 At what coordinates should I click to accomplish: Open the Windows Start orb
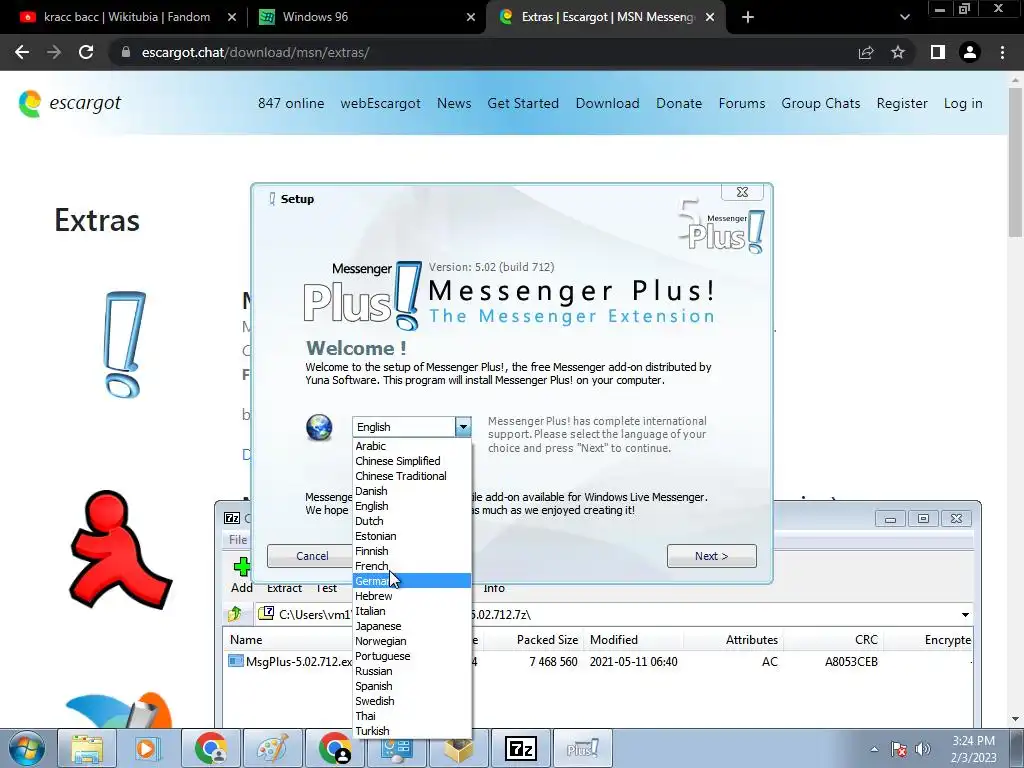tap(27, 748)
